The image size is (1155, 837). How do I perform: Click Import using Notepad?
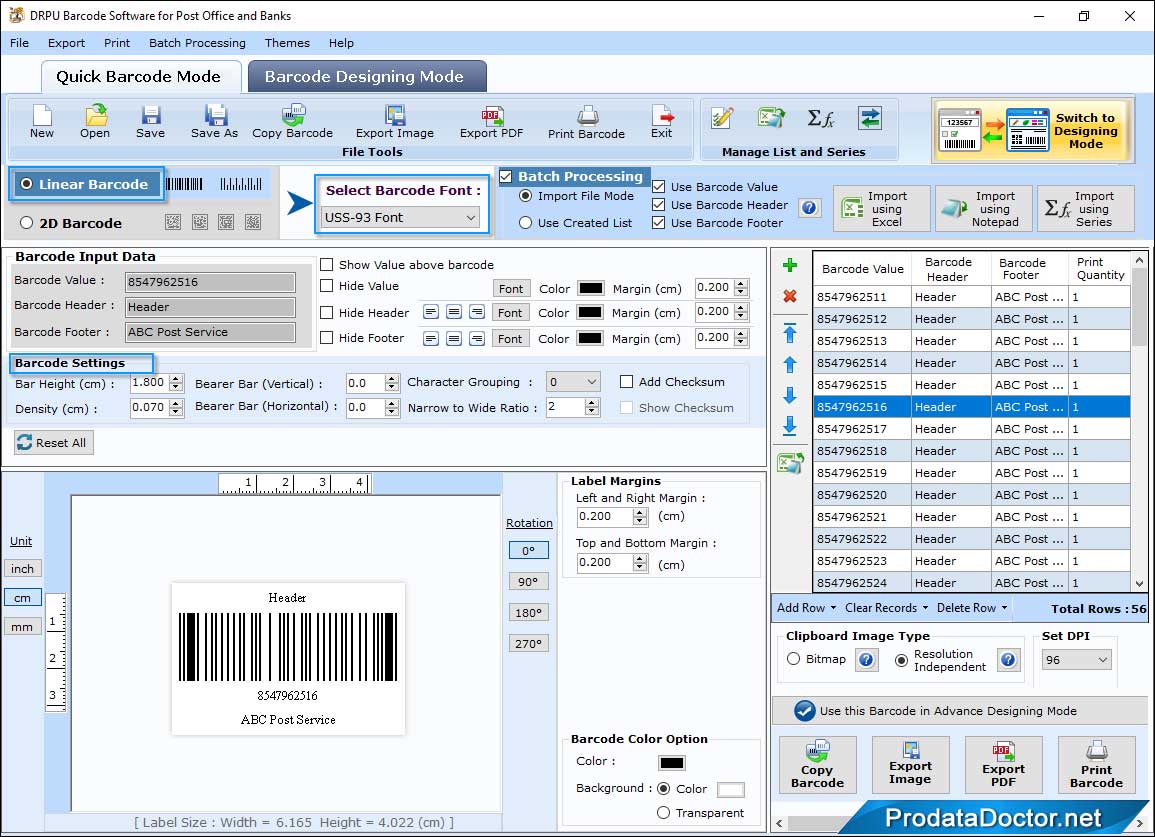point(983,209)
